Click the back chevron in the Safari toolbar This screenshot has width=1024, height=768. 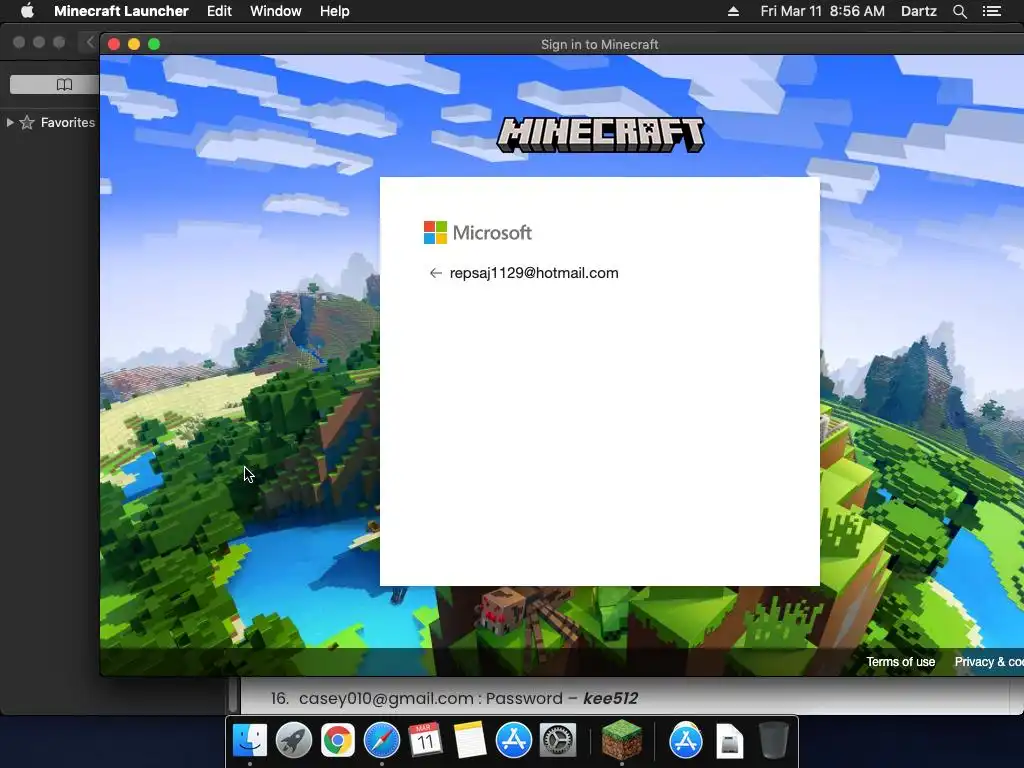[x=90, y=42]
